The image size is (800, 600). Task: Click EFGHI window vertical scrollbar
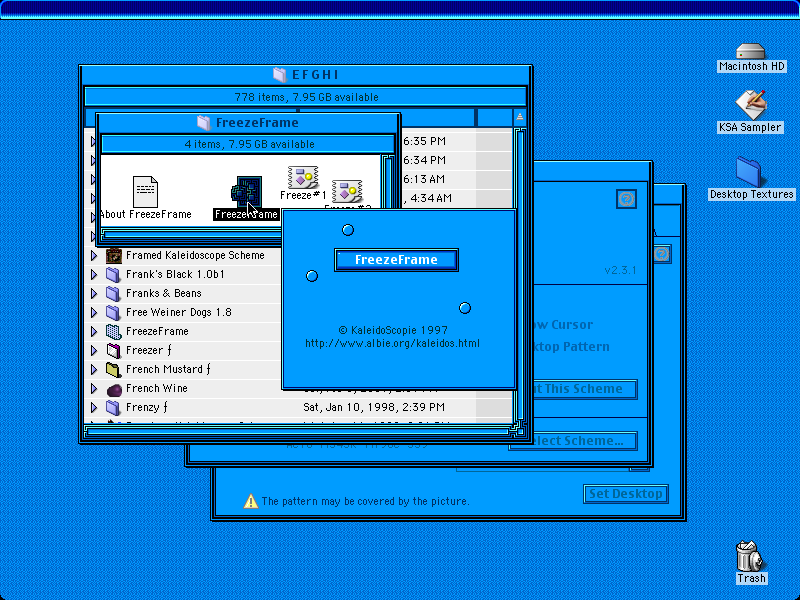[520, 276]
